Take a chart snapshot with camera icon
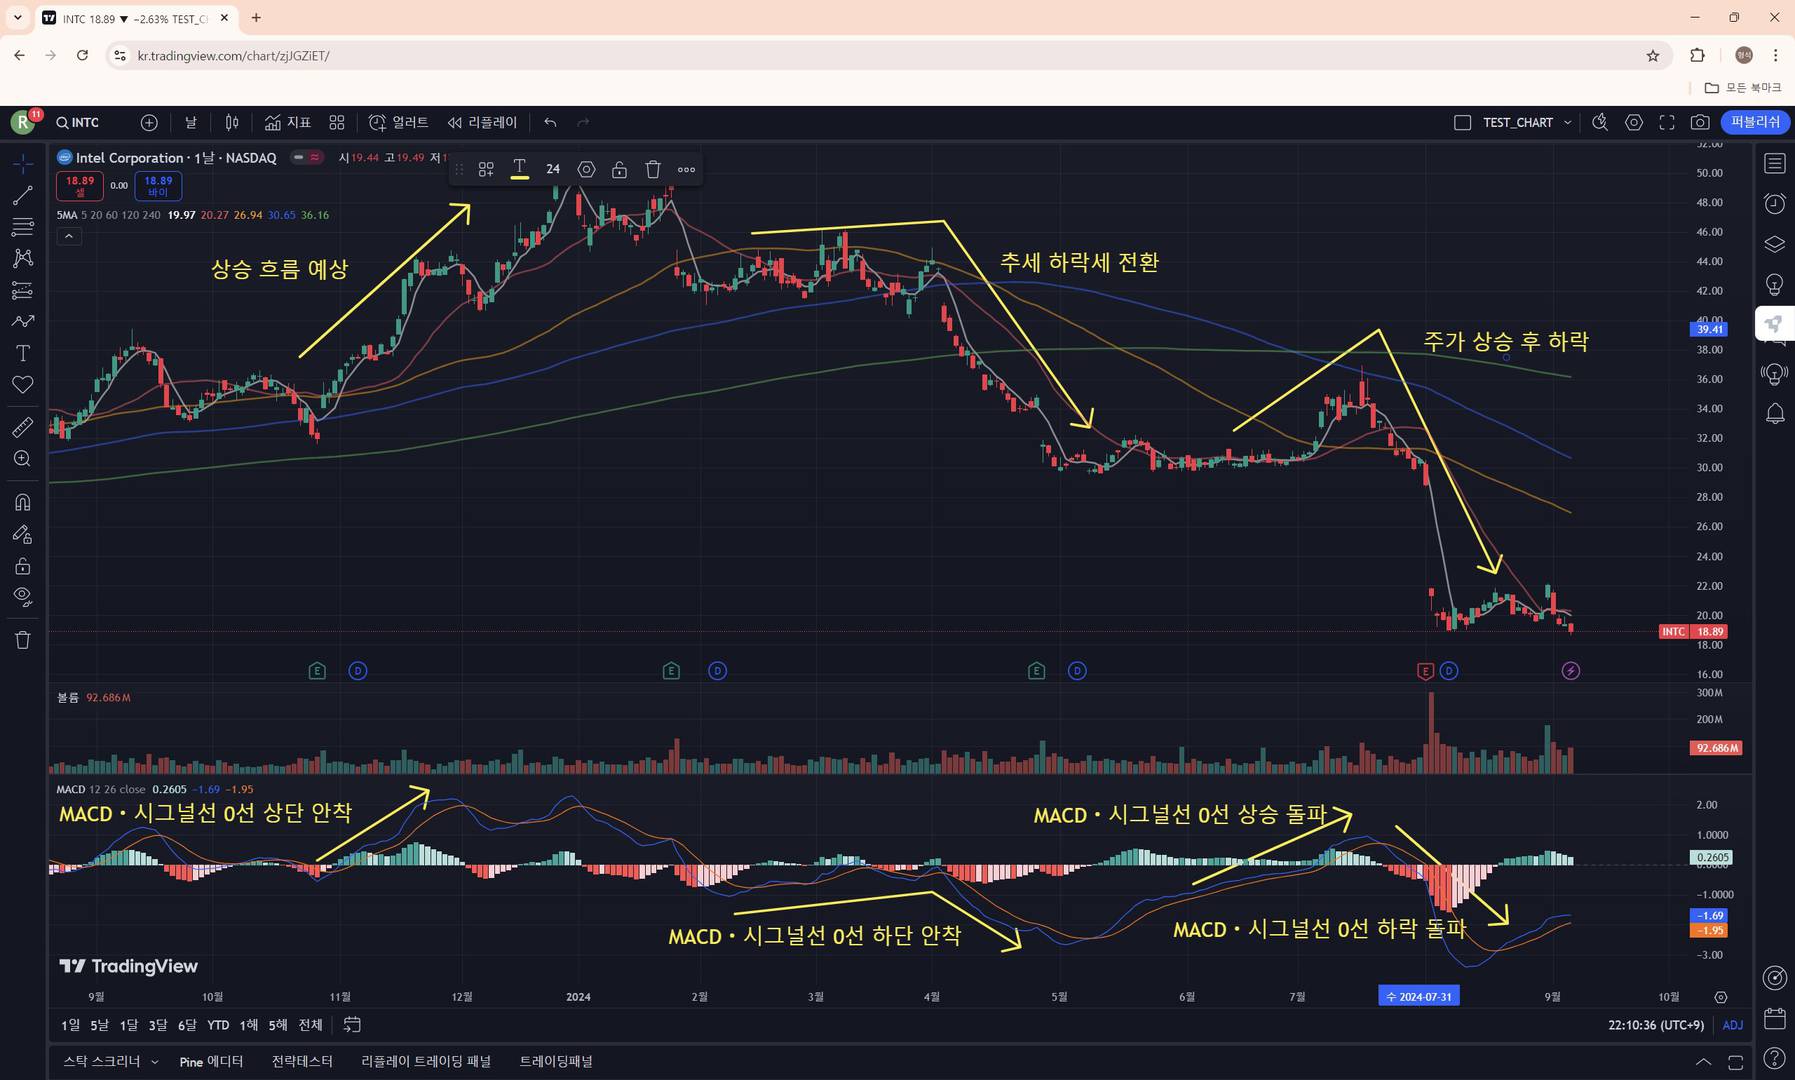The height and width of the screenshot is (1080, 1795). click(x=1700, y=122)
